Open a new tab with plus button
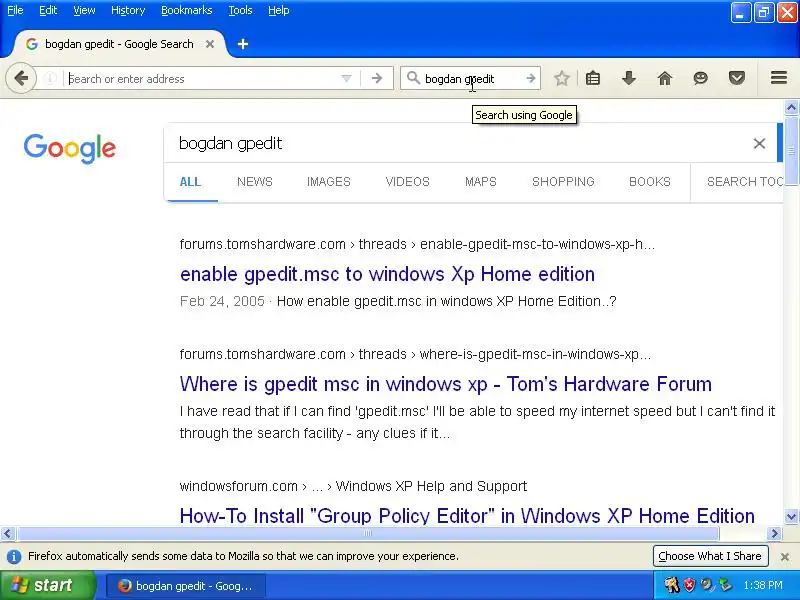Viewport: 800px width, 600px height. pyautogui.click(x=243, y=44)
